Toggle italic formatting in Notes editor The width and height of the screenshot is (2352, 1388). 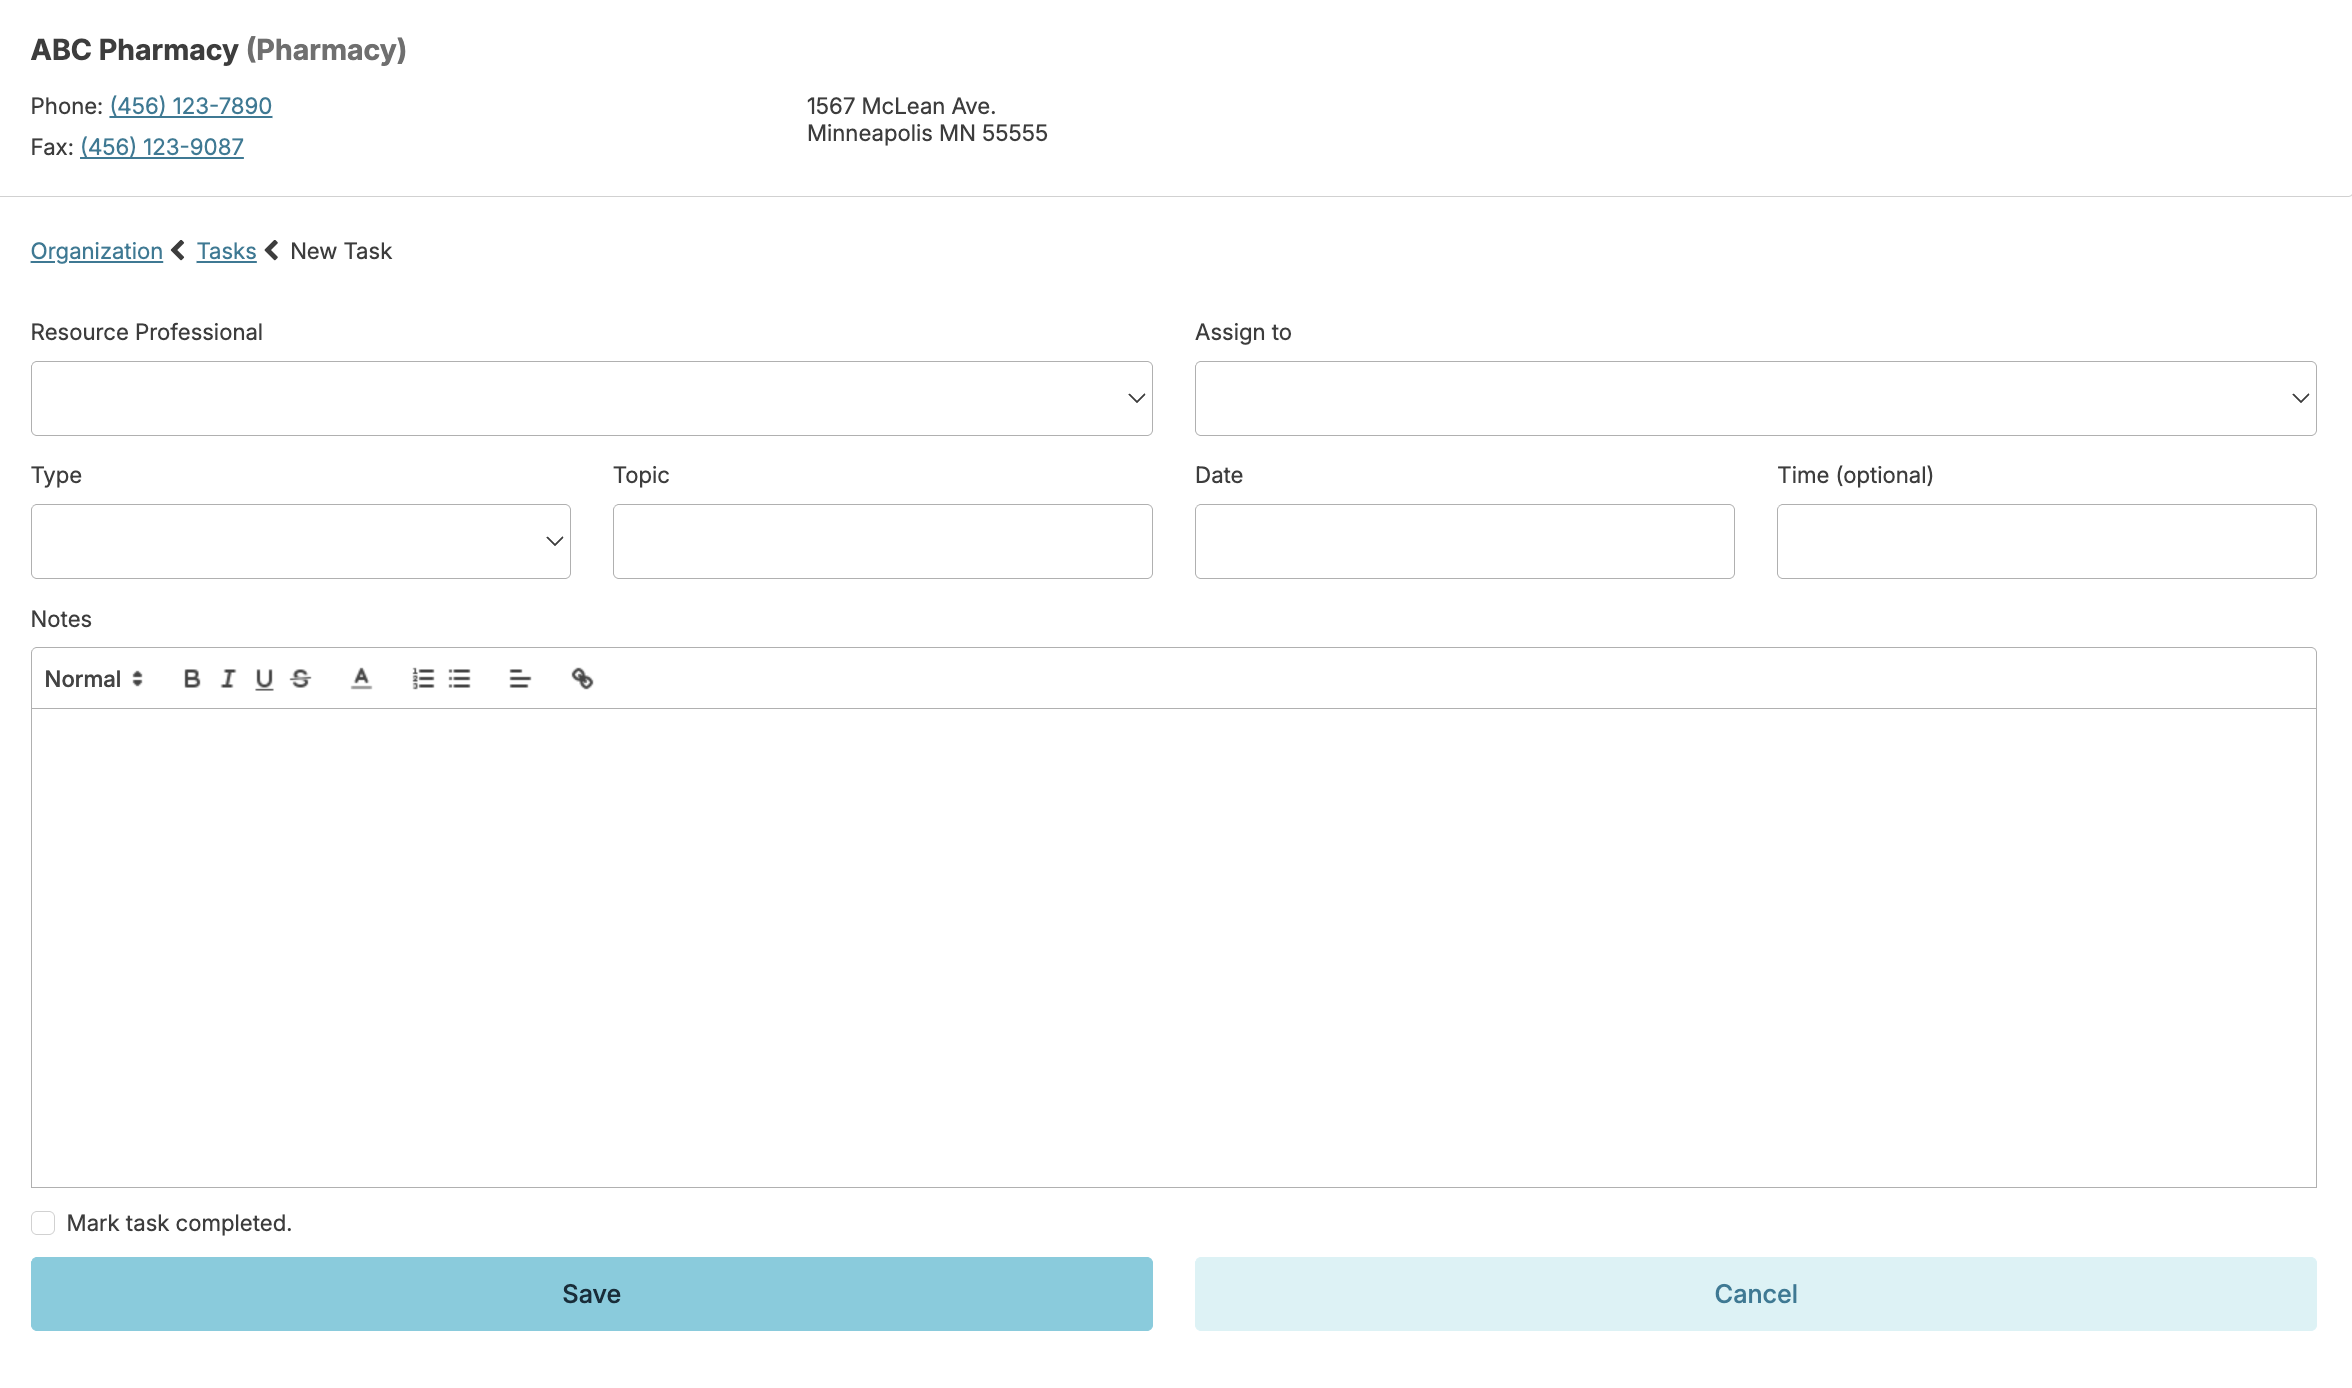pyautogui.click(x=228, y=679)
